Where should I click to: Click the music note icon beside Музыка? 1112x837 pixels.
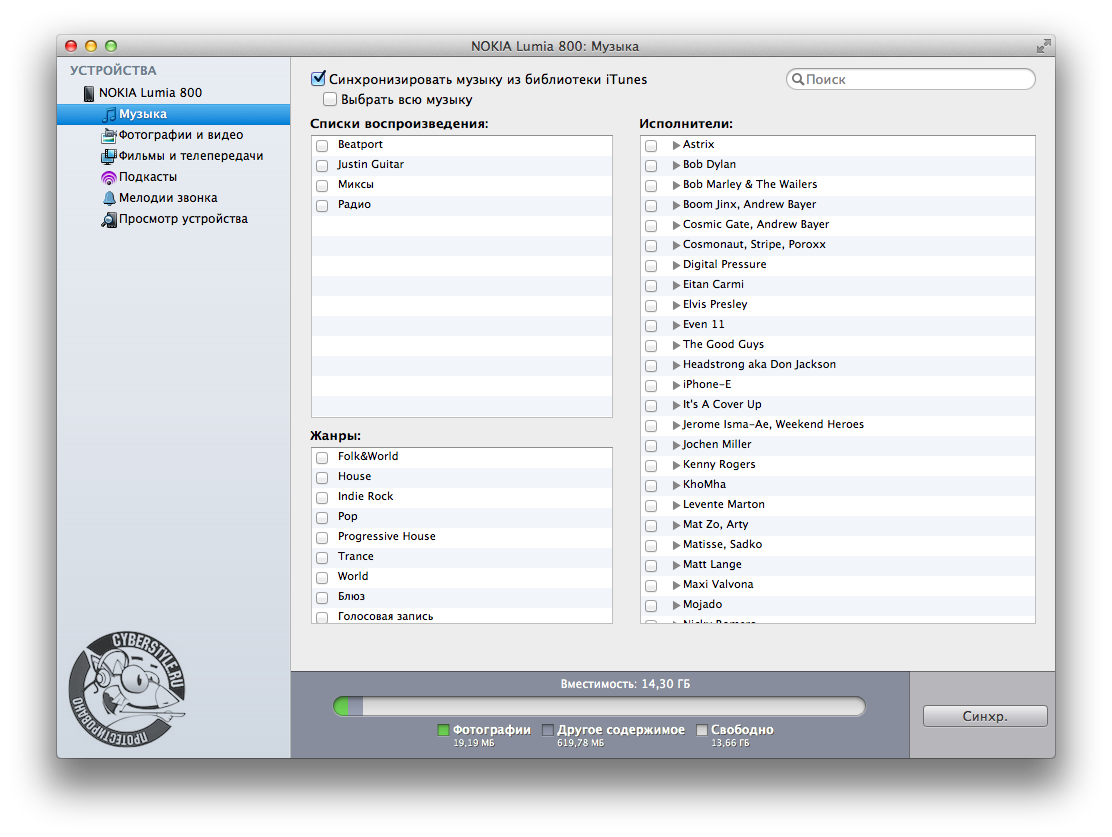[109, 114]
